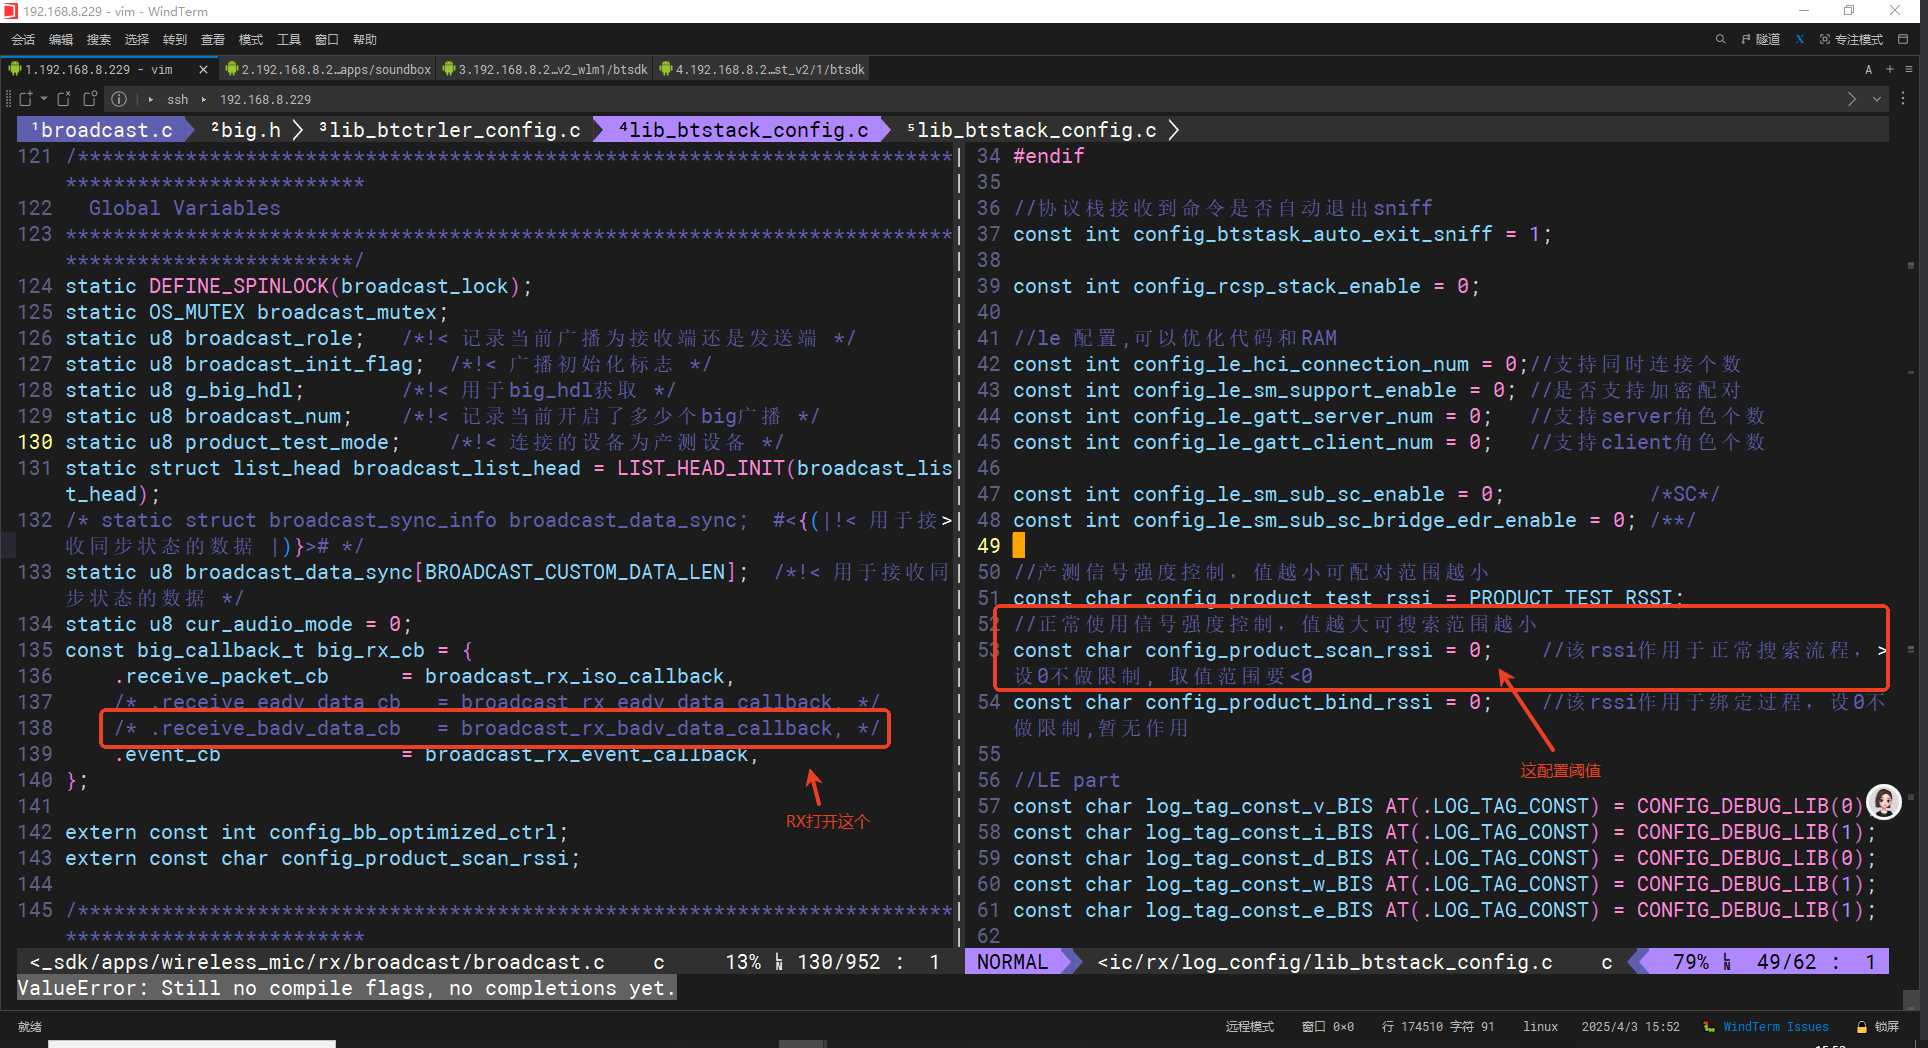Viewport: 1928px width, 1048px height.
Task: Open the 隧道 (Tunnel) button
Action: [x=1761, y=40]
